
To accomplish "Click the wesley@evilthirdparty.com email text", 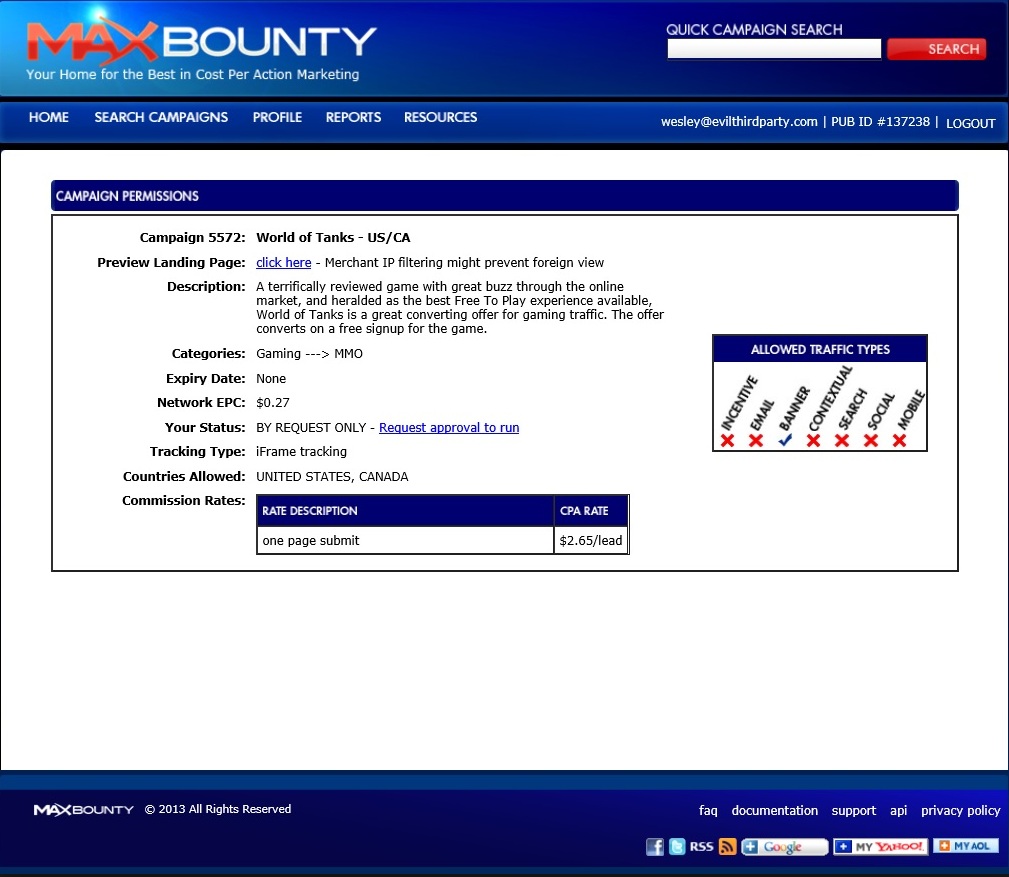I will [x=739, y=122].
